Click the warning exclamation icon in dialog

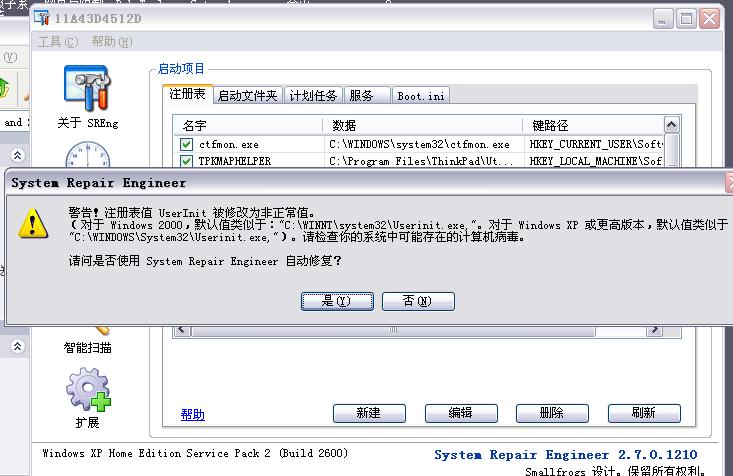point(33,224)
